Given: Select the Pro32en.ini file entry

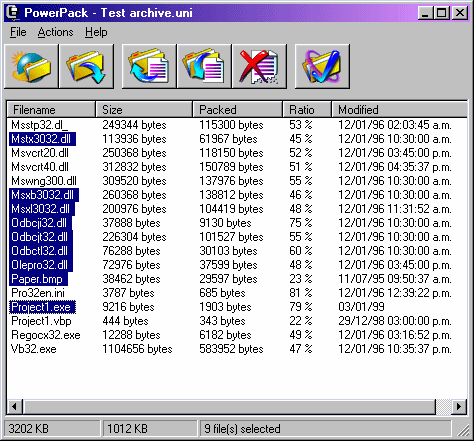Looking at the screenshot, I should [38, 293].
